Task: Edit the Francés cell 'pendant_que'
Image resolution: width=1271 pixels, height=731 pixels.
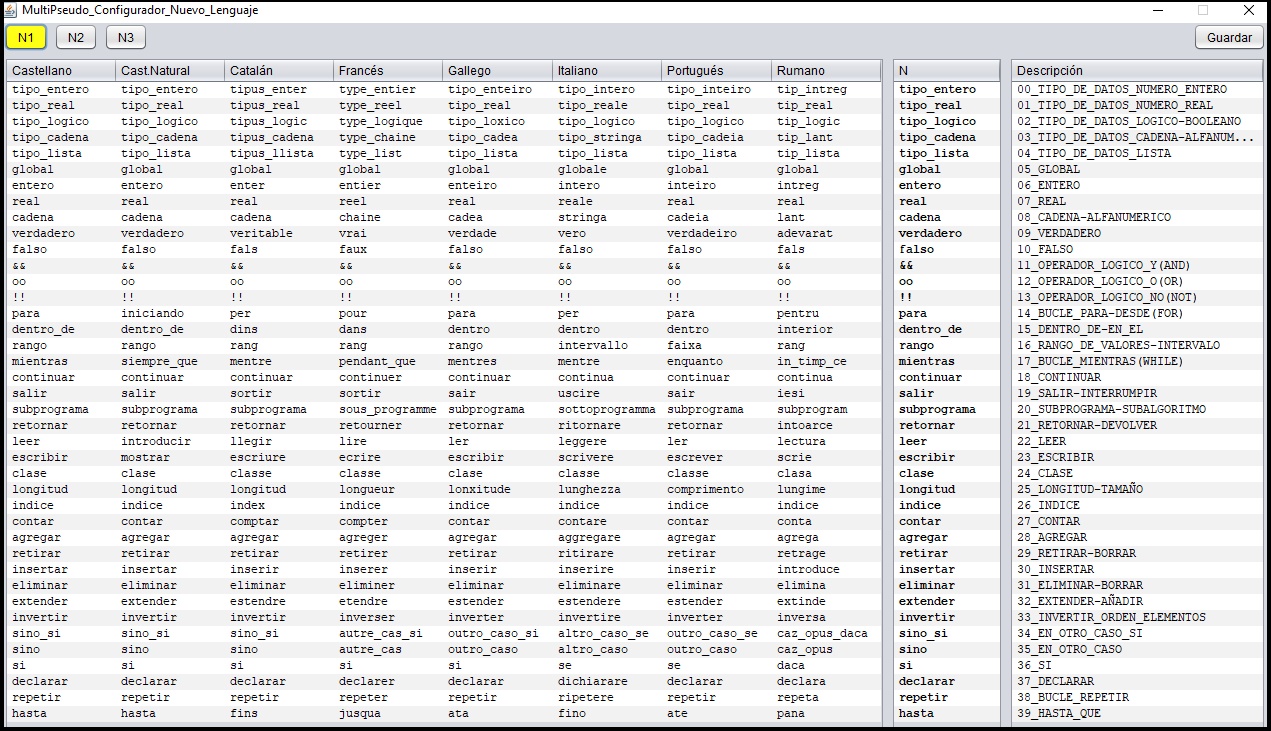Action: point(377,361)
